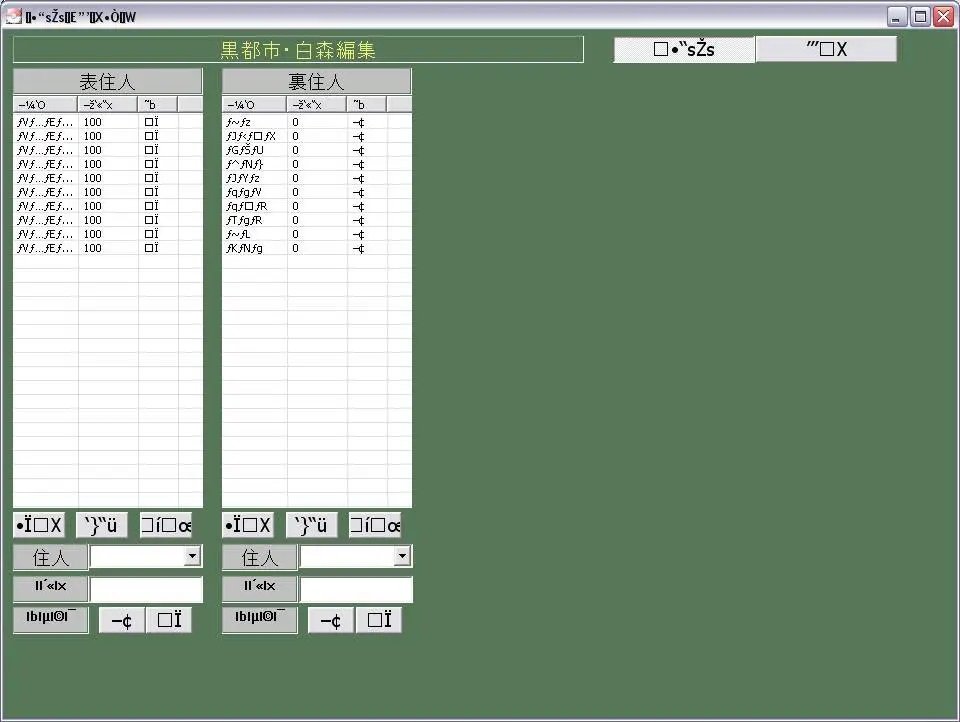Close the application window
This screenshot has height=722, width=960.
[943, 17]
